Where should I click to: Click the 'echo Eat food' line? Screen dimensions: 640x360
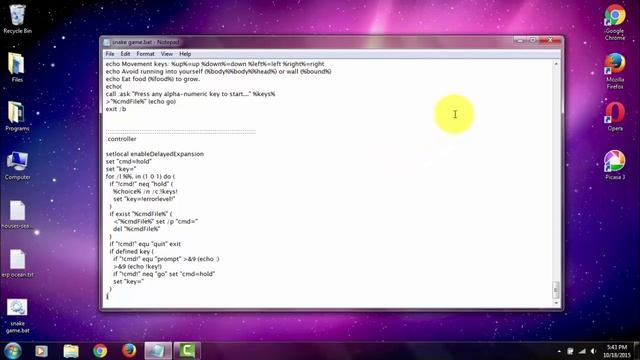coord(153,79)
